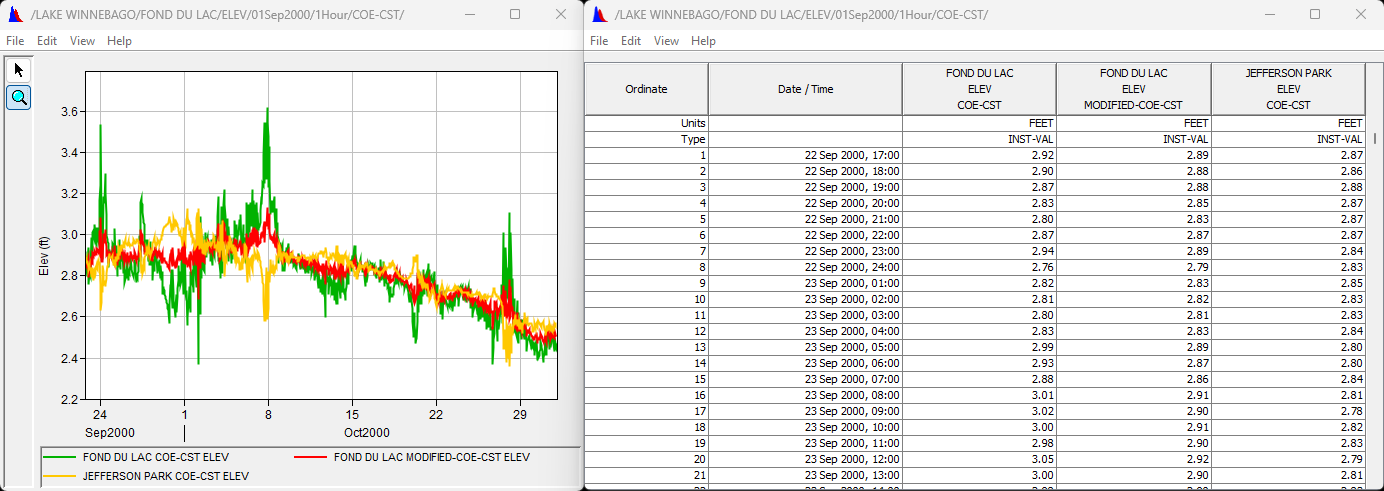Open Edit menu in table window

pos(631,41)
